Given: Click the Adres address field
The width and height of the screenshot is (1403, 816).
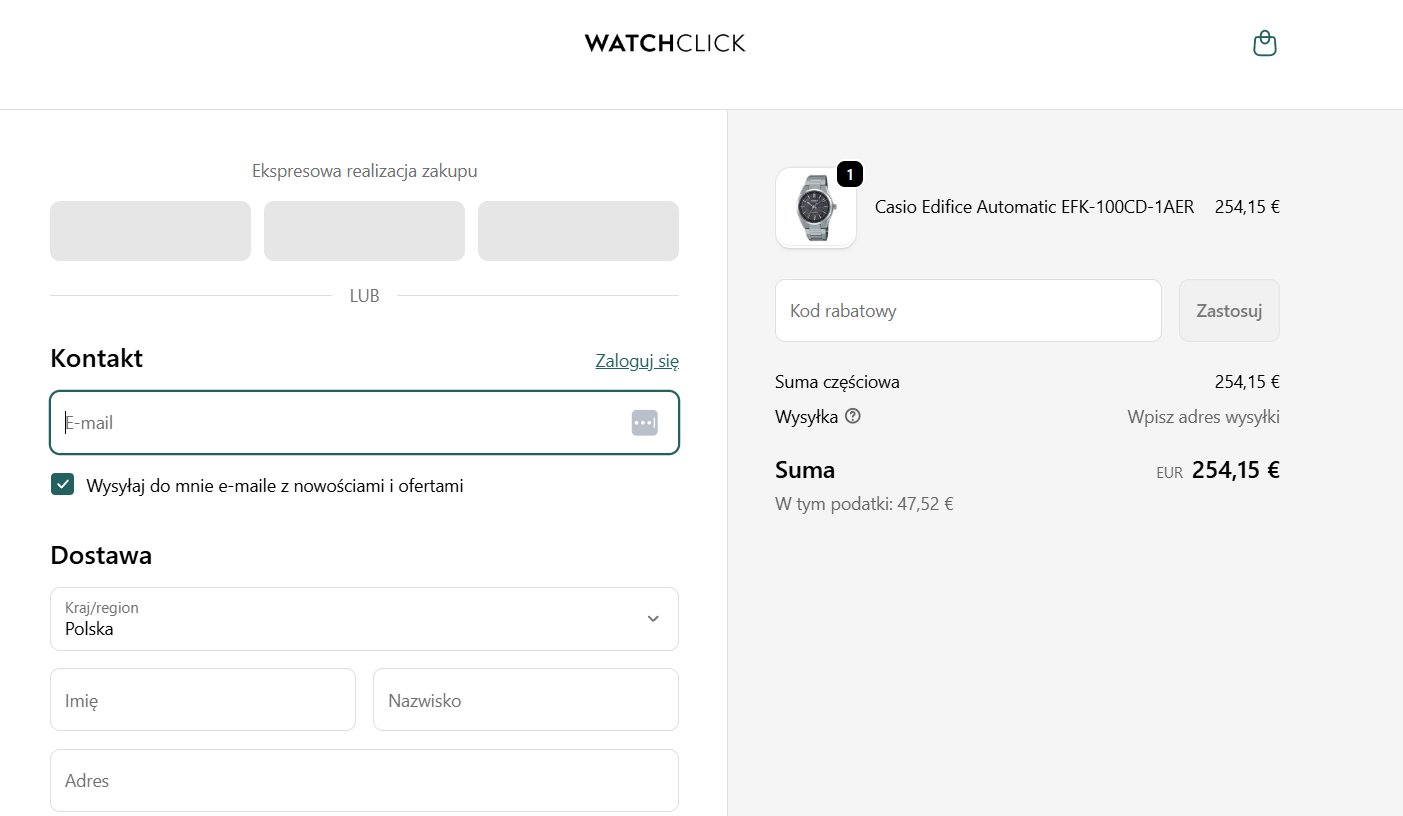Looking at the screenshot, I should tap(364, 780).
